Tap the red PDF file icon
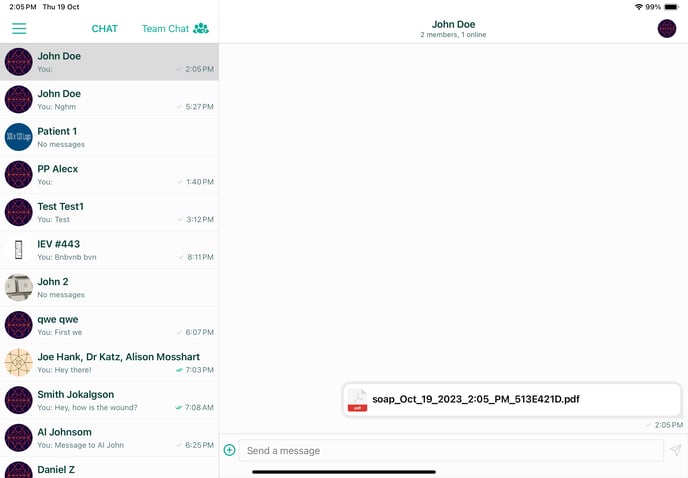The height and width of the screenshot is (478, 688). (357, 400)
